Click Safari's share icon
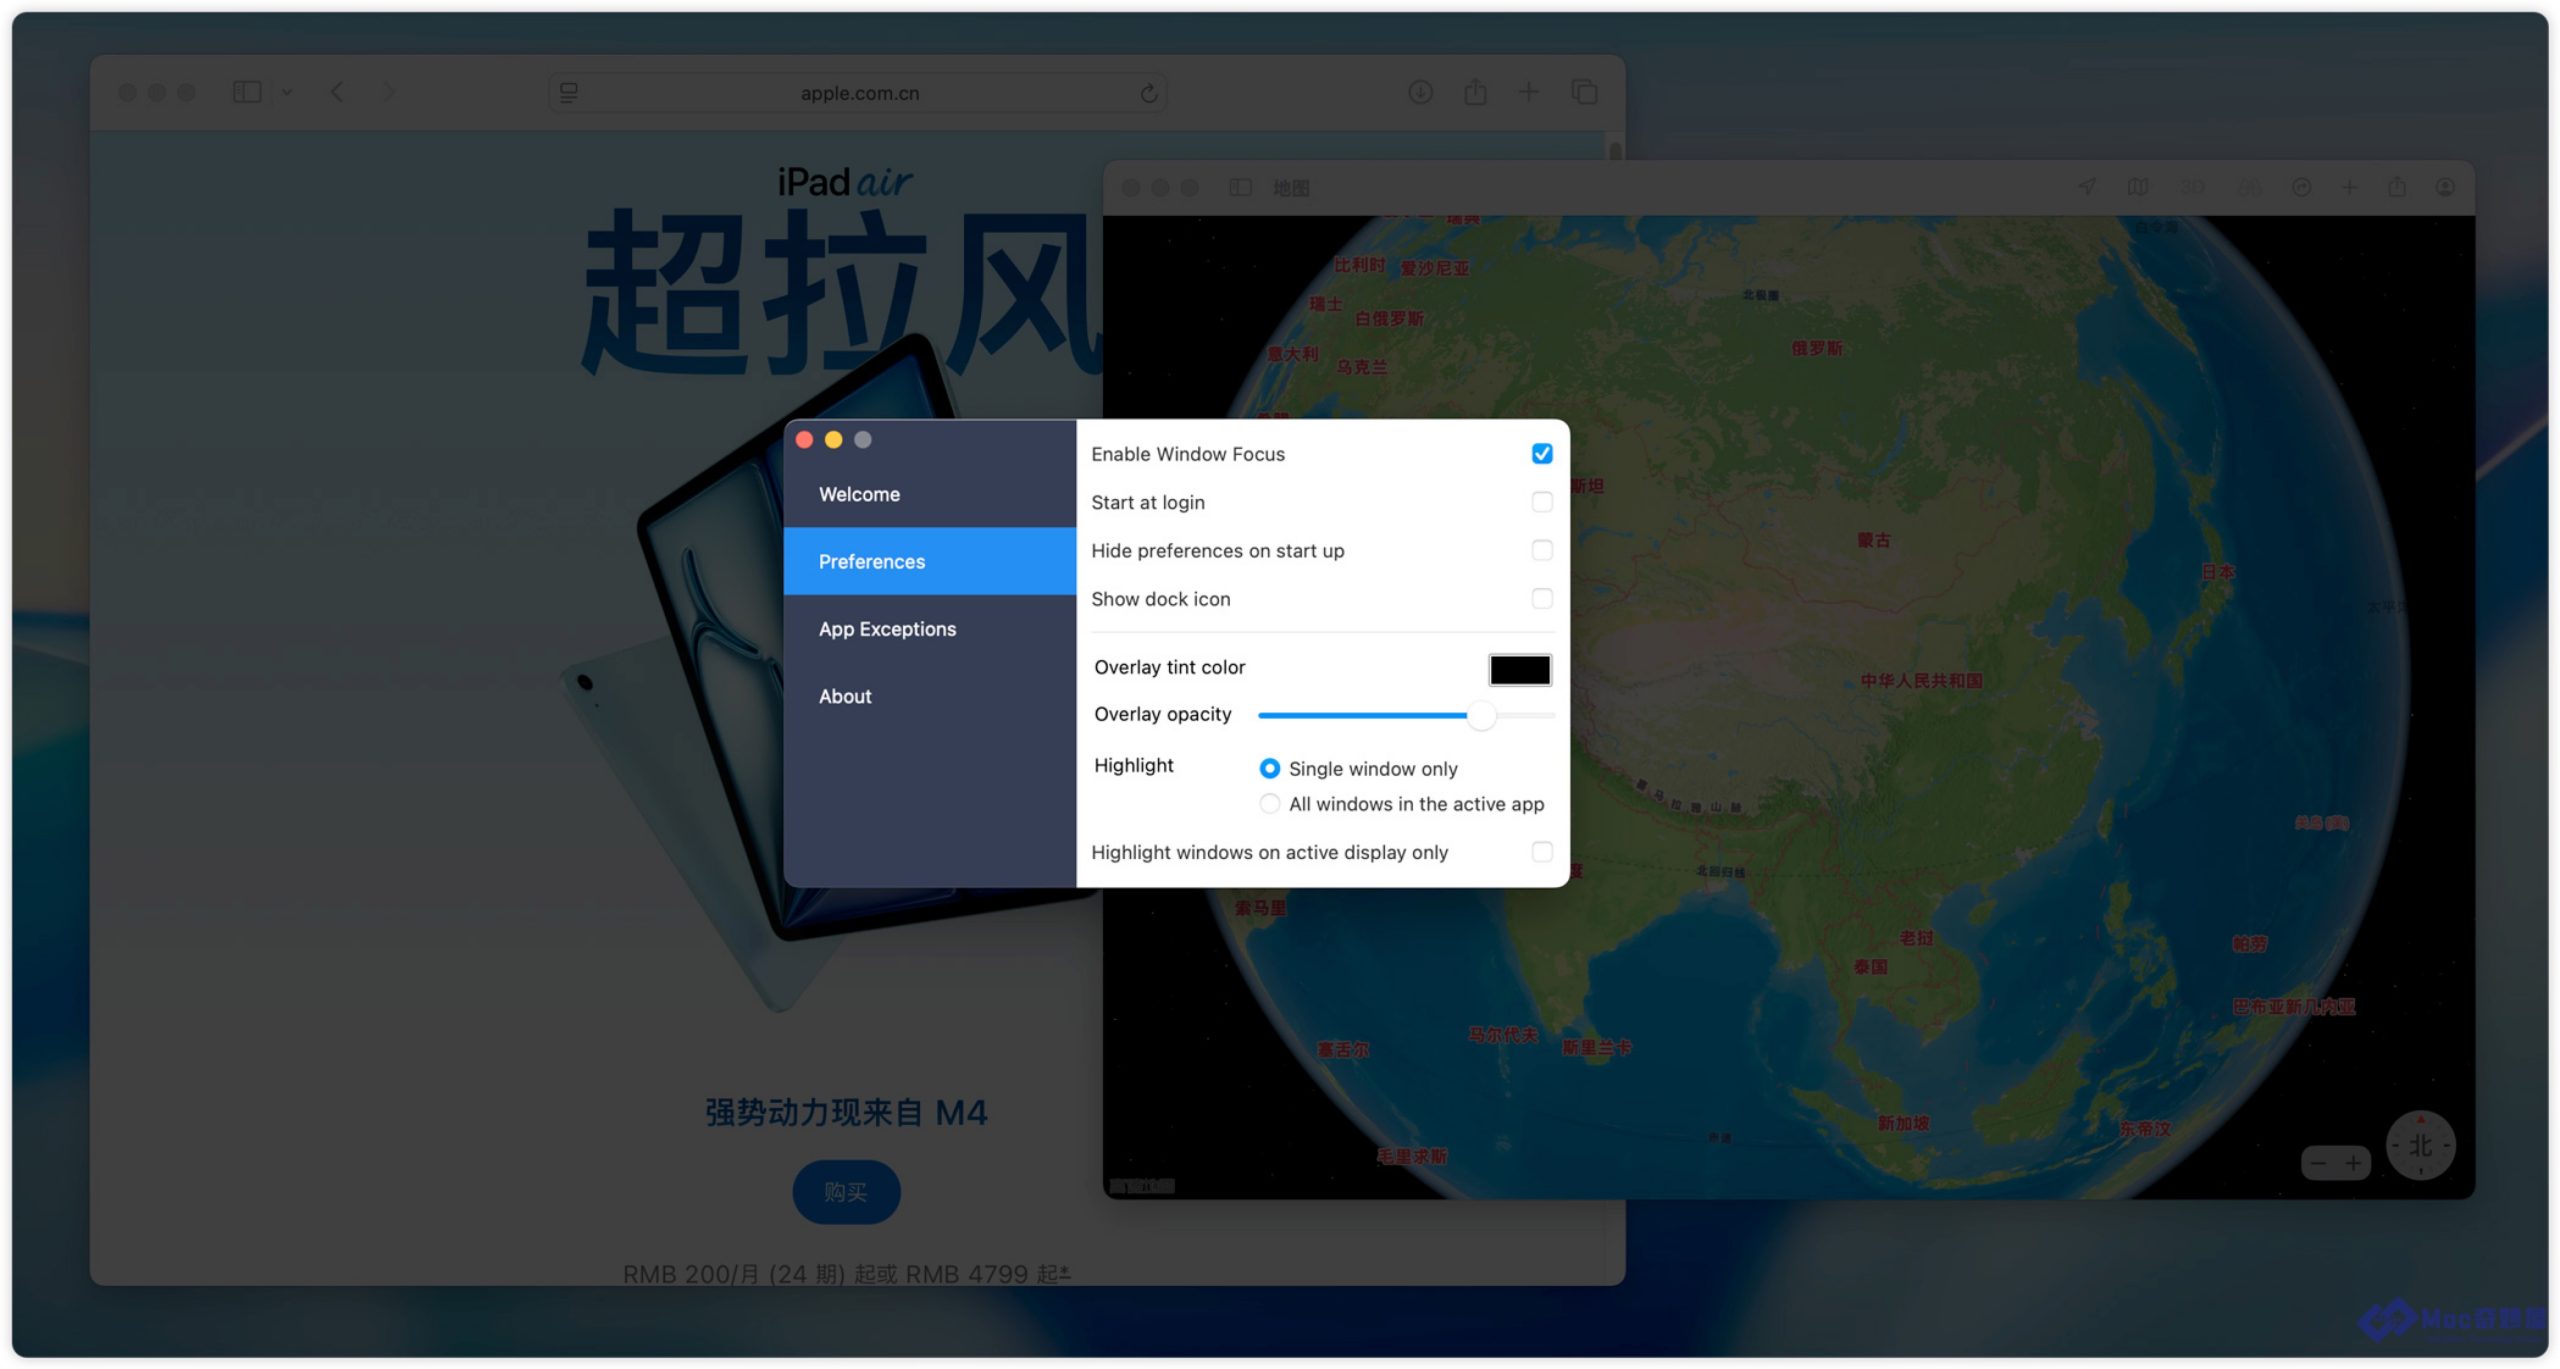This screenshot has width=2560, height=1369. (x=1475, y=93)
